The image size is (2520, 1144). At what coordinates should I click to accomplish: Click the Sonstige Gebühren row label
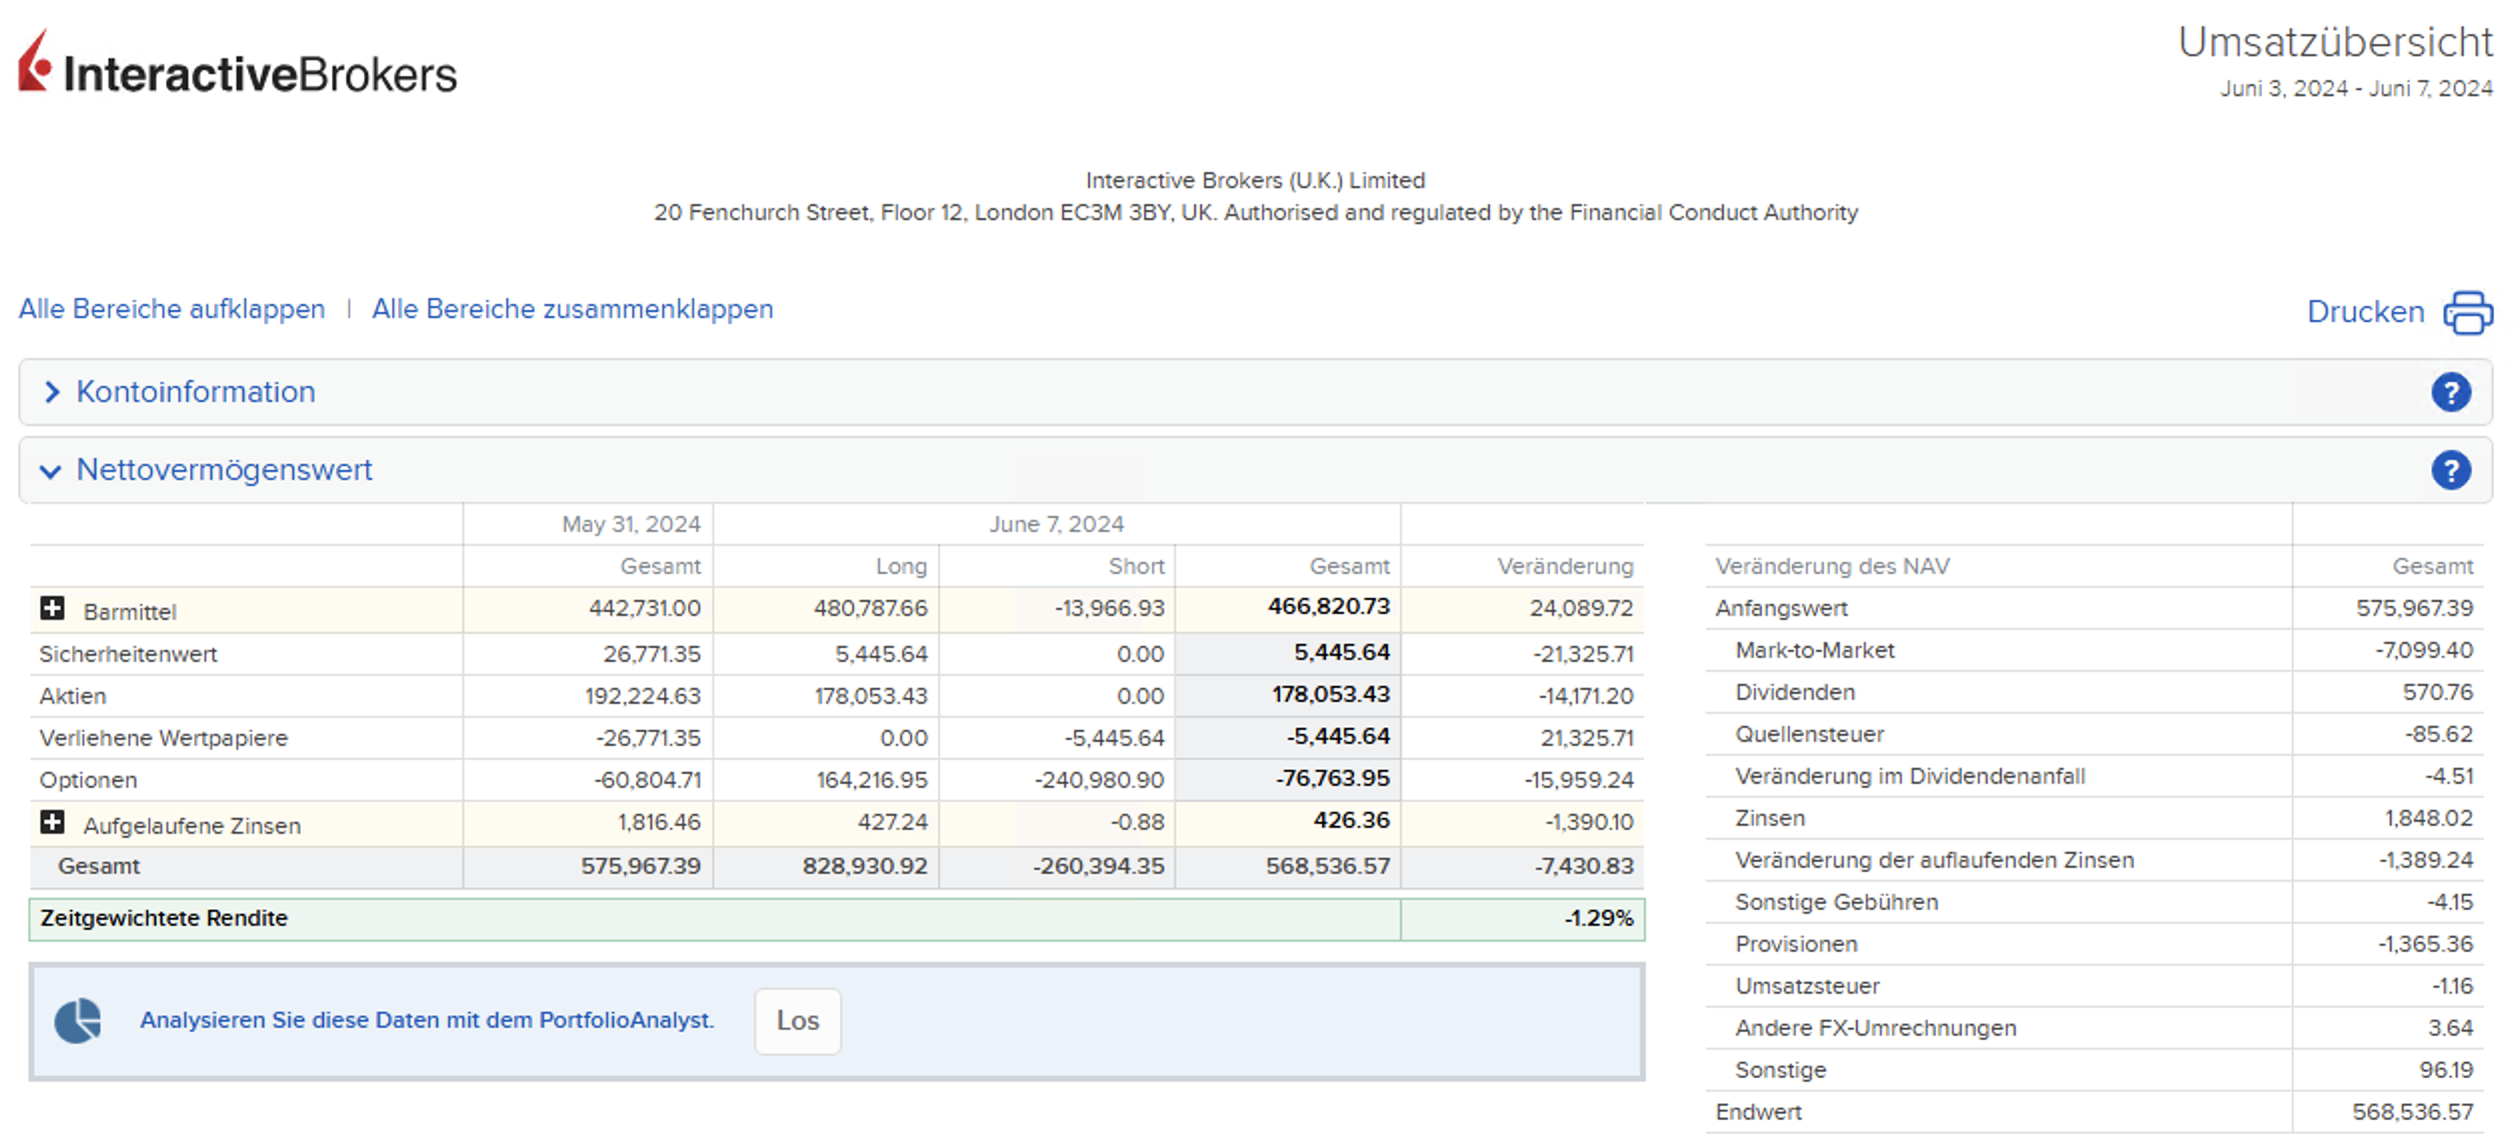1836,902
